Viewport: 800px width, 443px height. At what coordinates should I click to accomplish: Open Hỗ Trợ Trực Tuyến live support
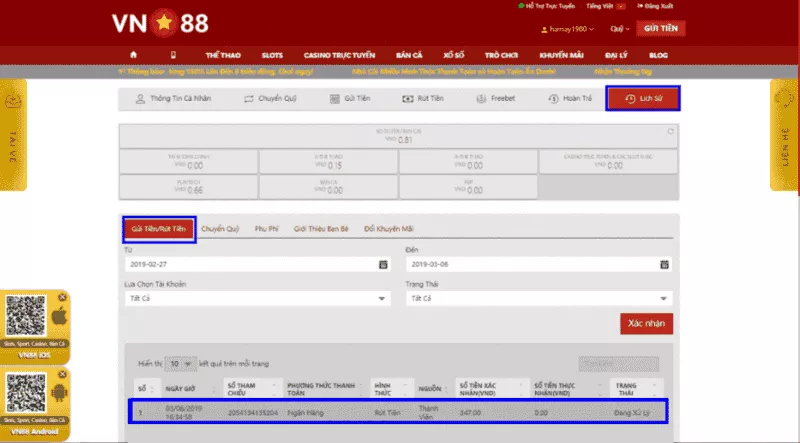pos(546,6)
